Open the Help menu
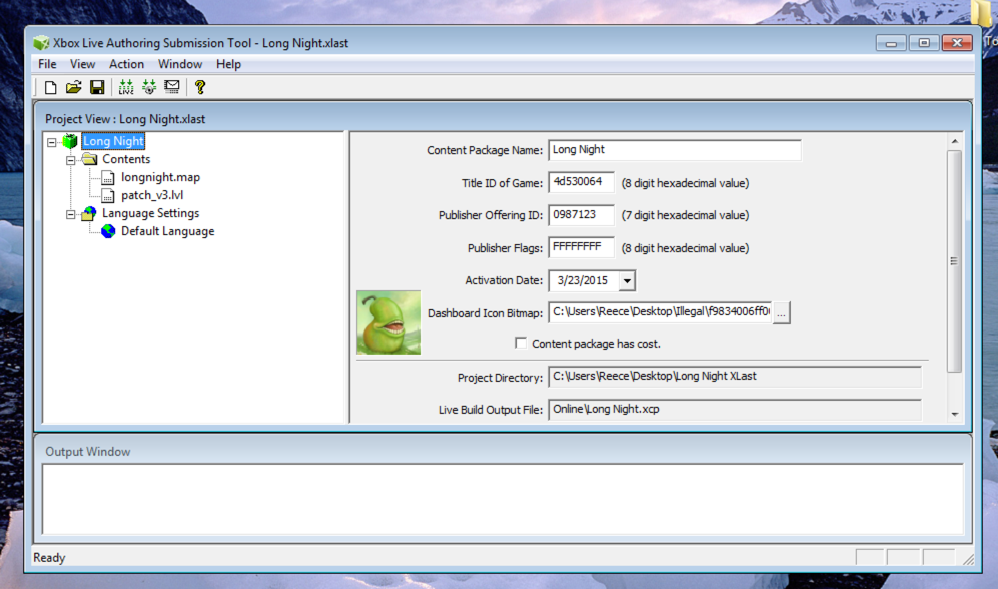This screenshot has width=998, height=589. click(228, 64)
